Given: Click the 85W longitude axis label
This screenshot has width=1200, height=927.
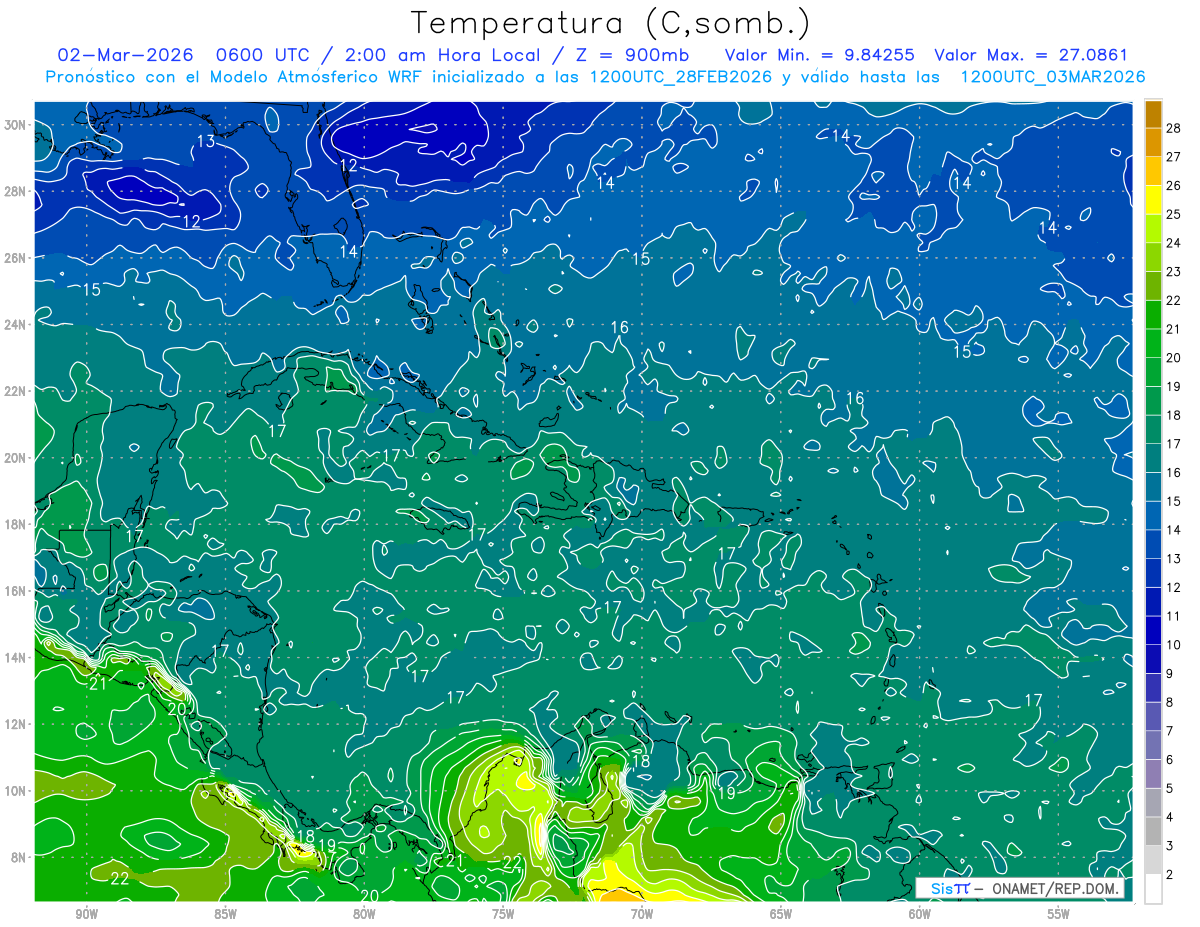Looking at the screenshot, I should (225, 914).
